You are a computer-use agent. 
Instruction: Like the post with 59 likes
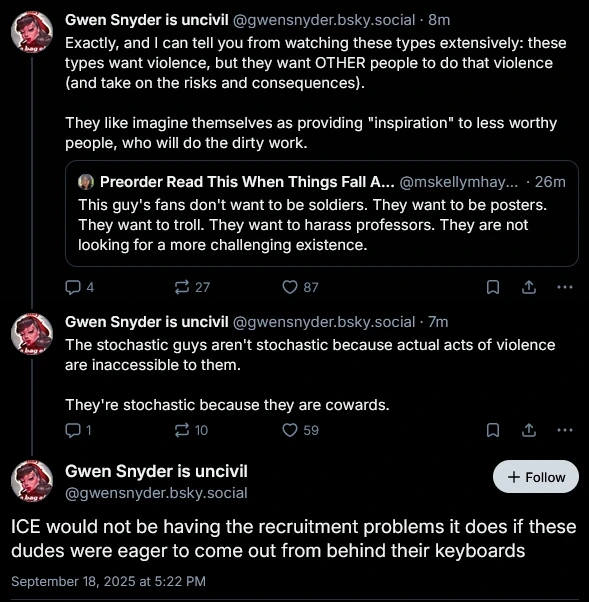(x=300, y=430)
